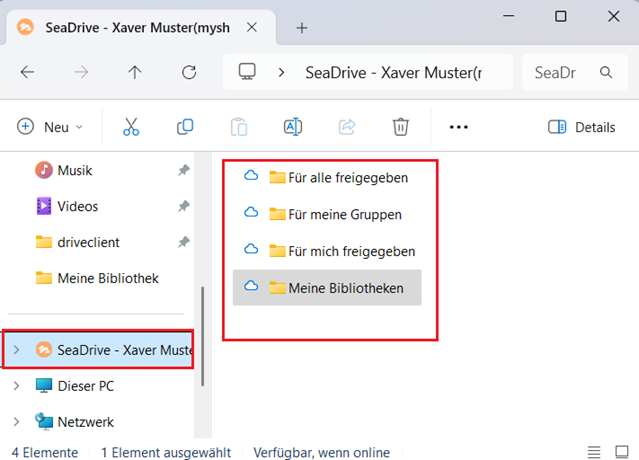
Task: Click the Share icon in toolbar
Action: (347, 127)
